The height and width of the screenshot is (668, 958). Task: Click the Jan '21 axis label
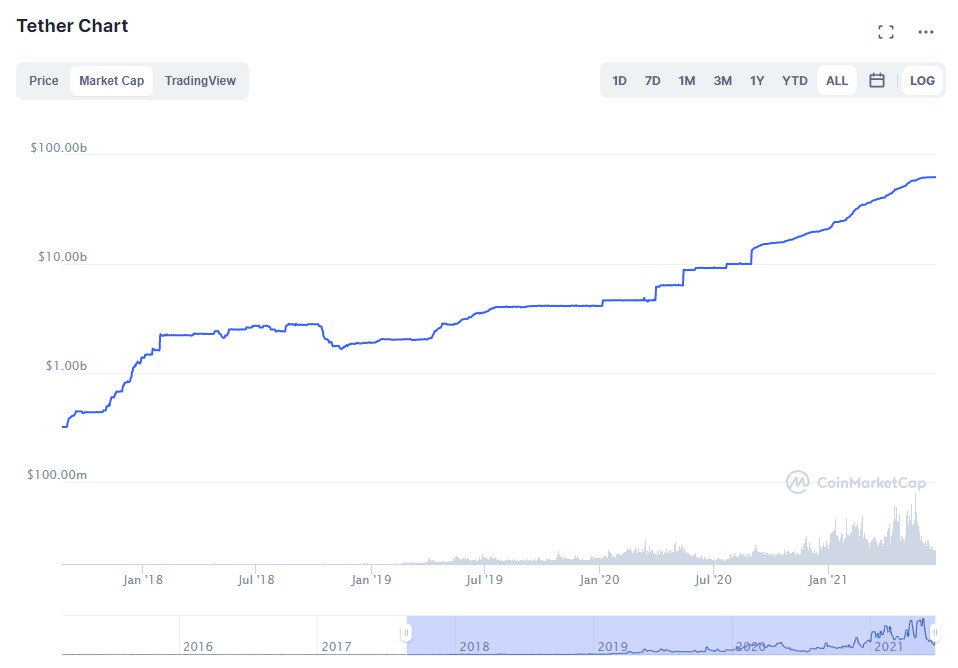(x=827, y=579)
